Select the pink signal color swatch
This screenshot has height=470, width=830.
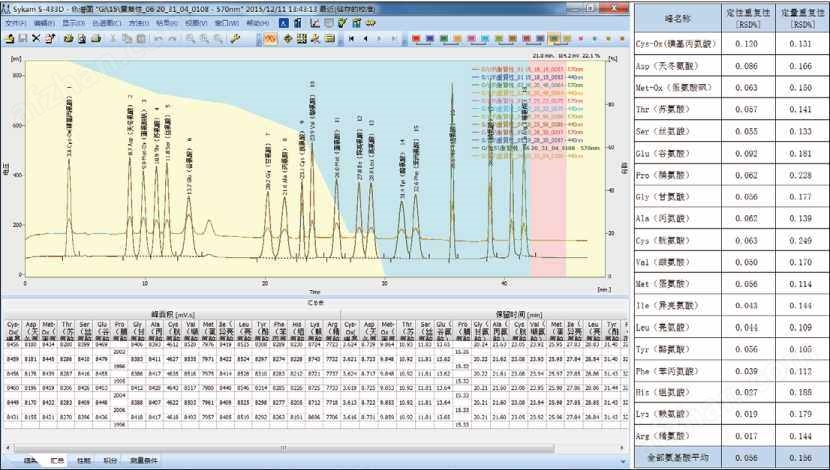click(x=471, y=39)
